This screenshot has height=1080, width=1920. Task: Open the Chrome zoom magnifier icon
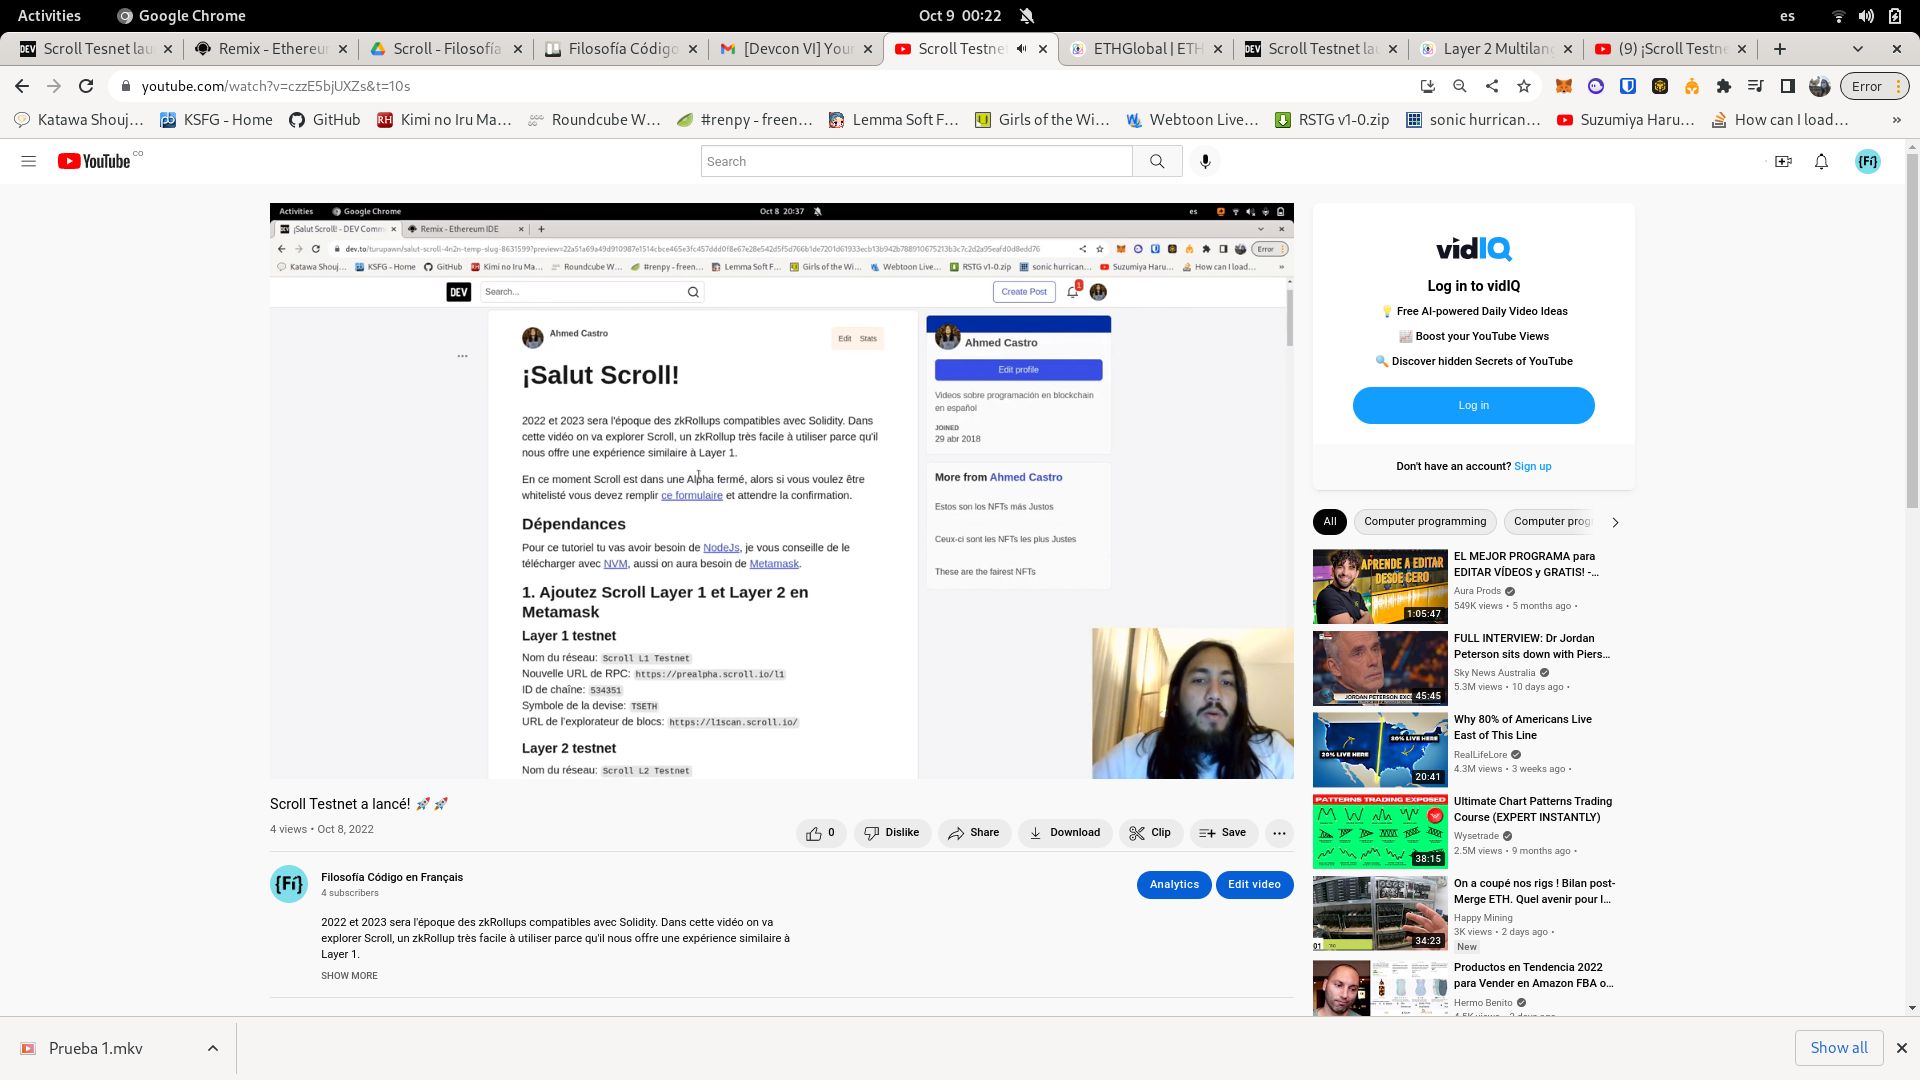[x=1459, y=86]
